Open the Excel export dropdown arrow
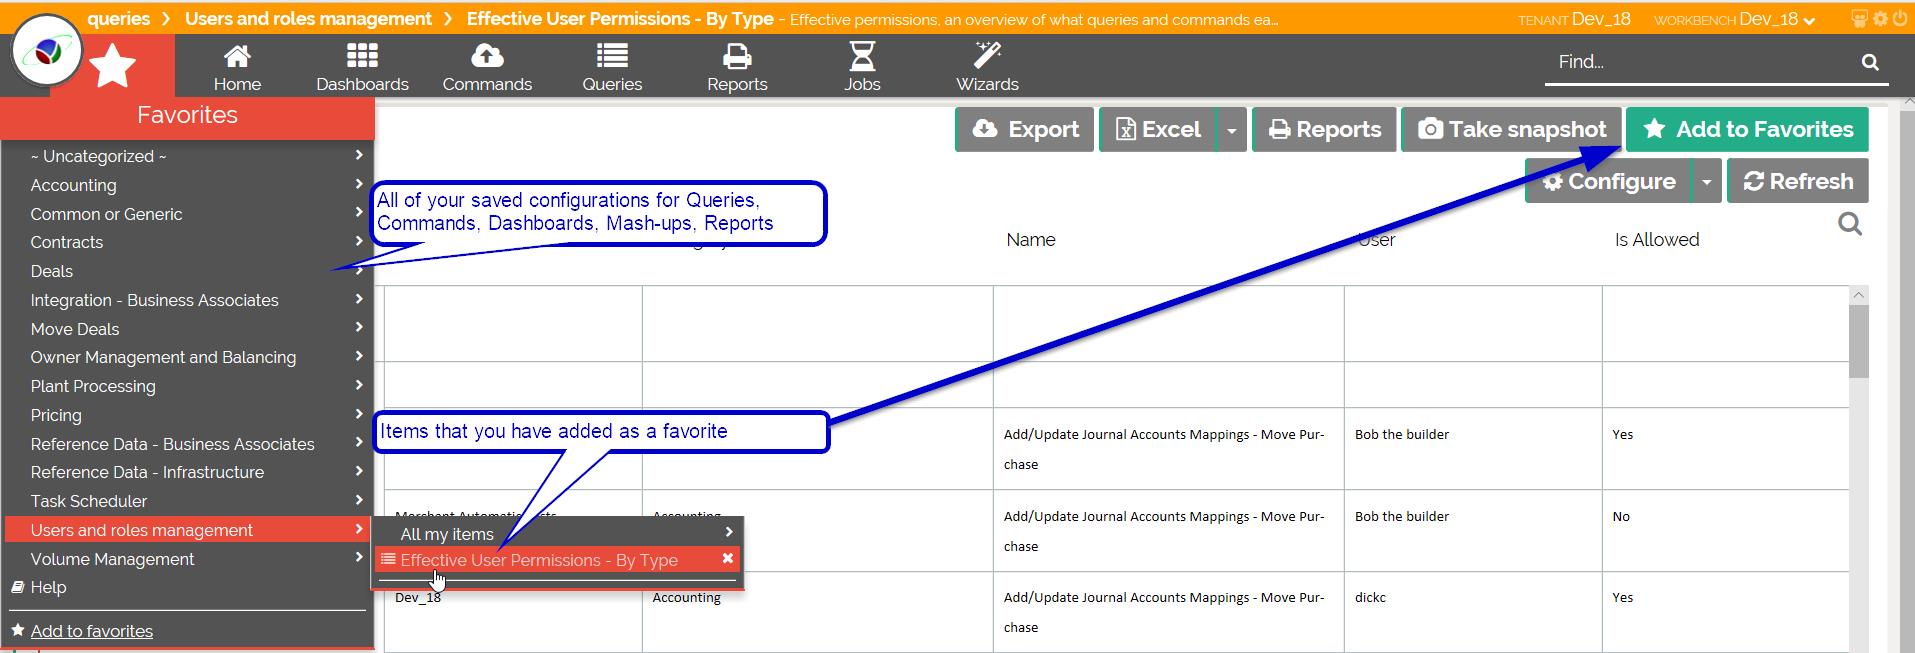The width and height of the screenshot is (1915, 653). tap(1231, 130)
